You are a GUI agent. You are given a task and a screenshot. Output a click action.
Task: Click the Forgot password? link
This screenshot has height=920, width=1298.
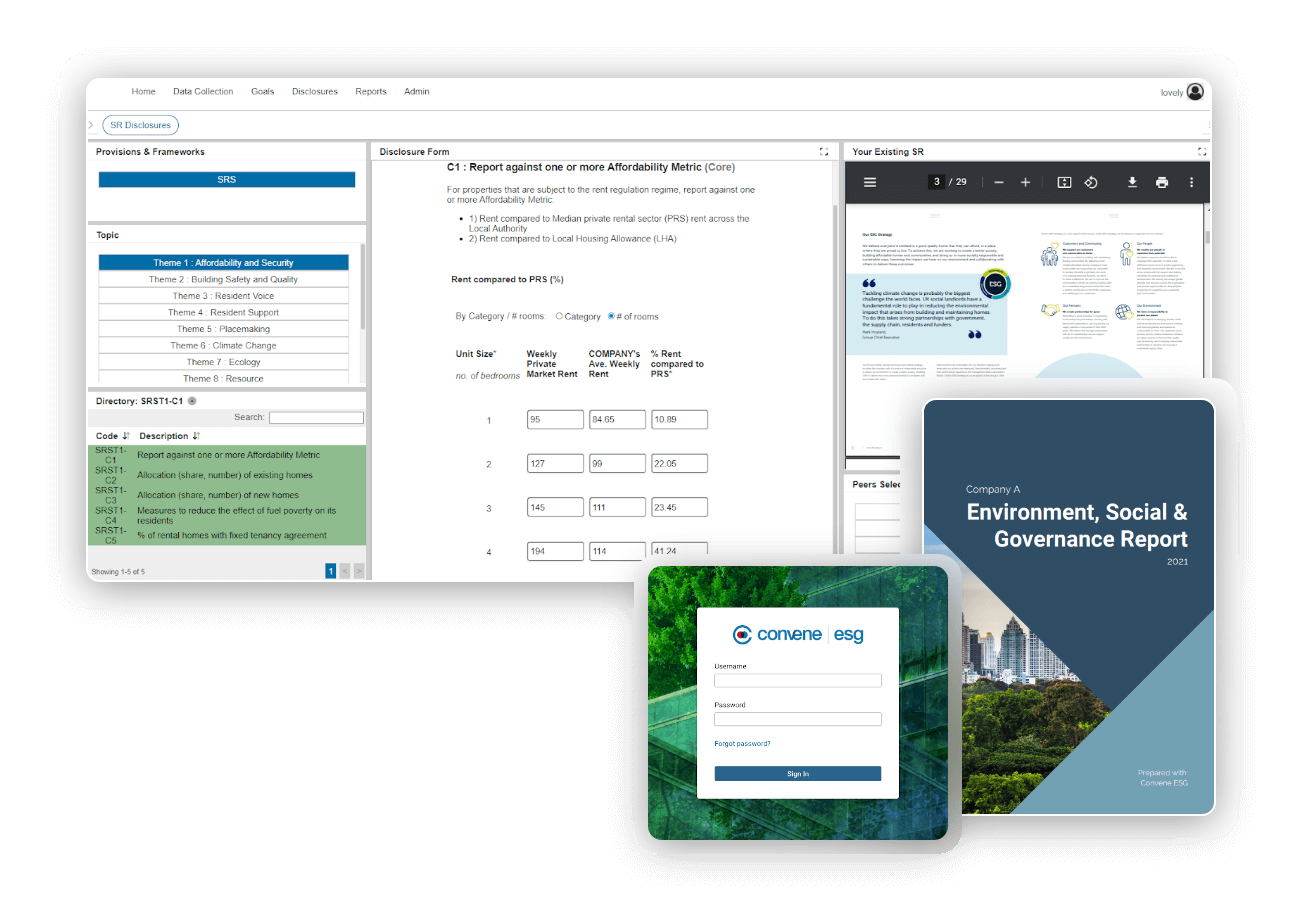(x=742, y=744)
